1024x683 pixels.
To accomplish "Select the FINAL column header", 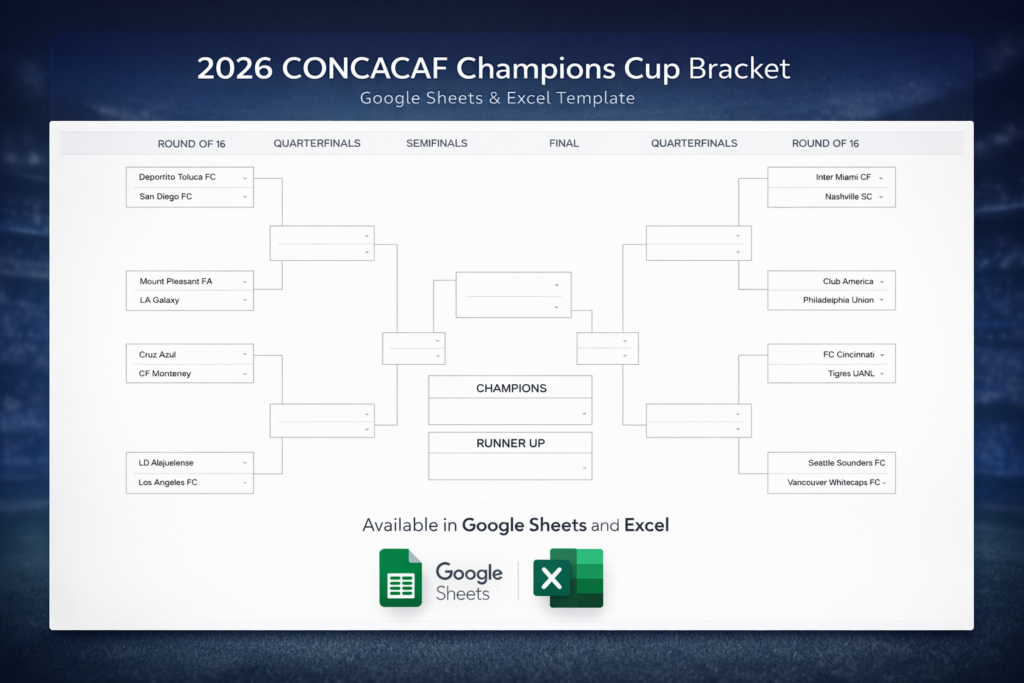I will pyautogui.click(x=564, y=143).
